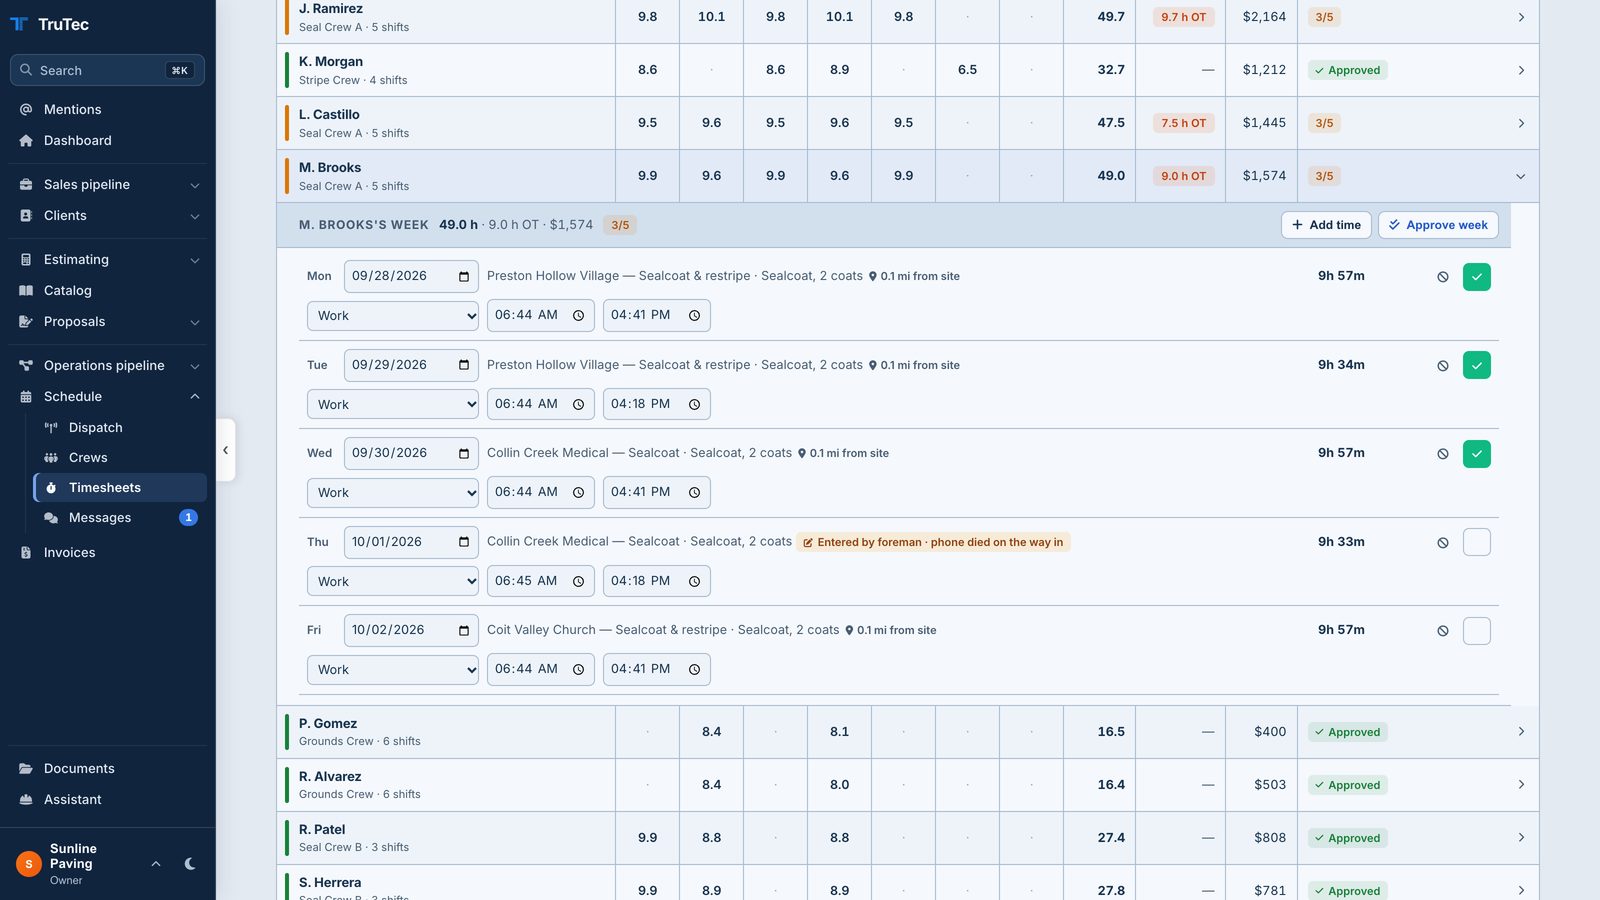Collapse M. Brooks row chevron
The height and width of the screenshot is (900, 1600).
click(x=1521, y=177)
